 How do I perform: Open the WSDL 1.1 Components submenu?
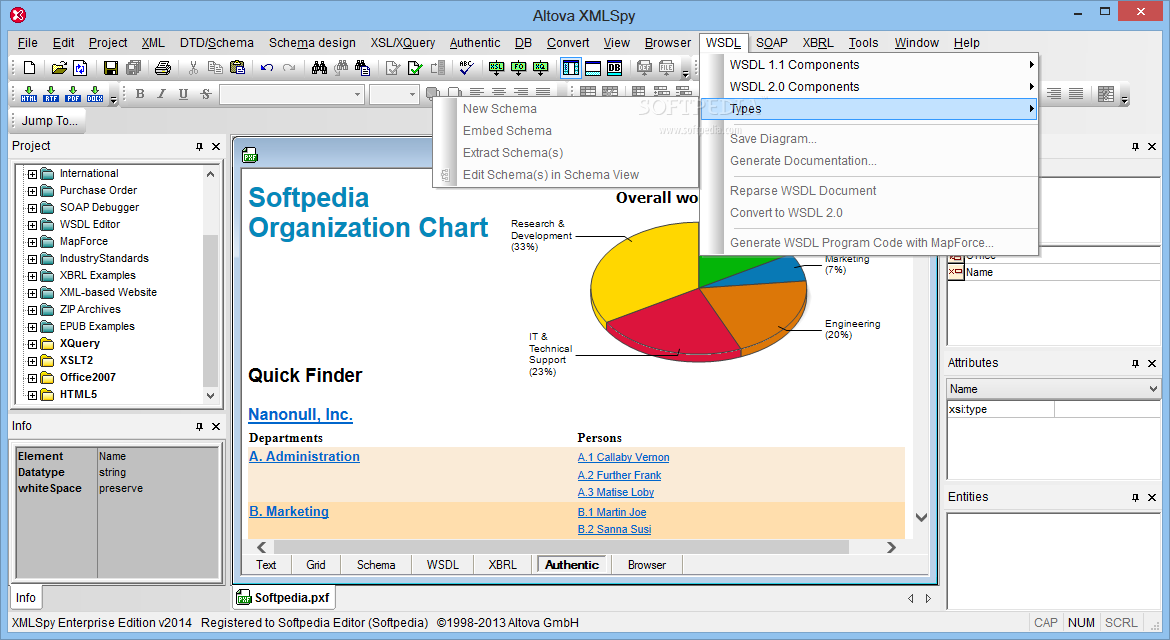pyautogui.click(x=869, y=65)
